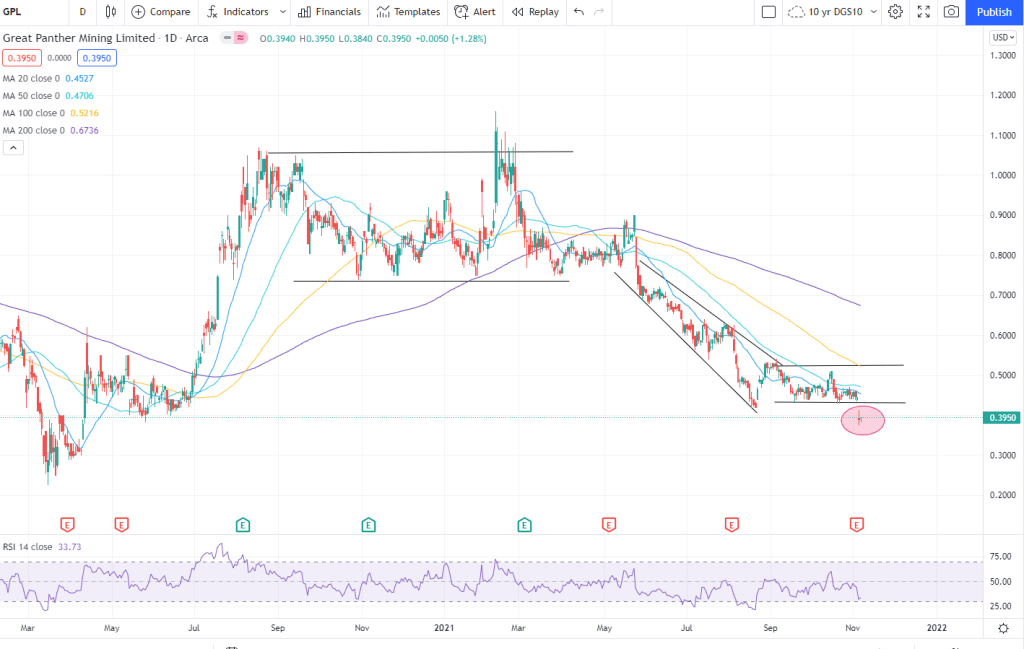Take a chart snapshot with camera

(x=950, y=12)
